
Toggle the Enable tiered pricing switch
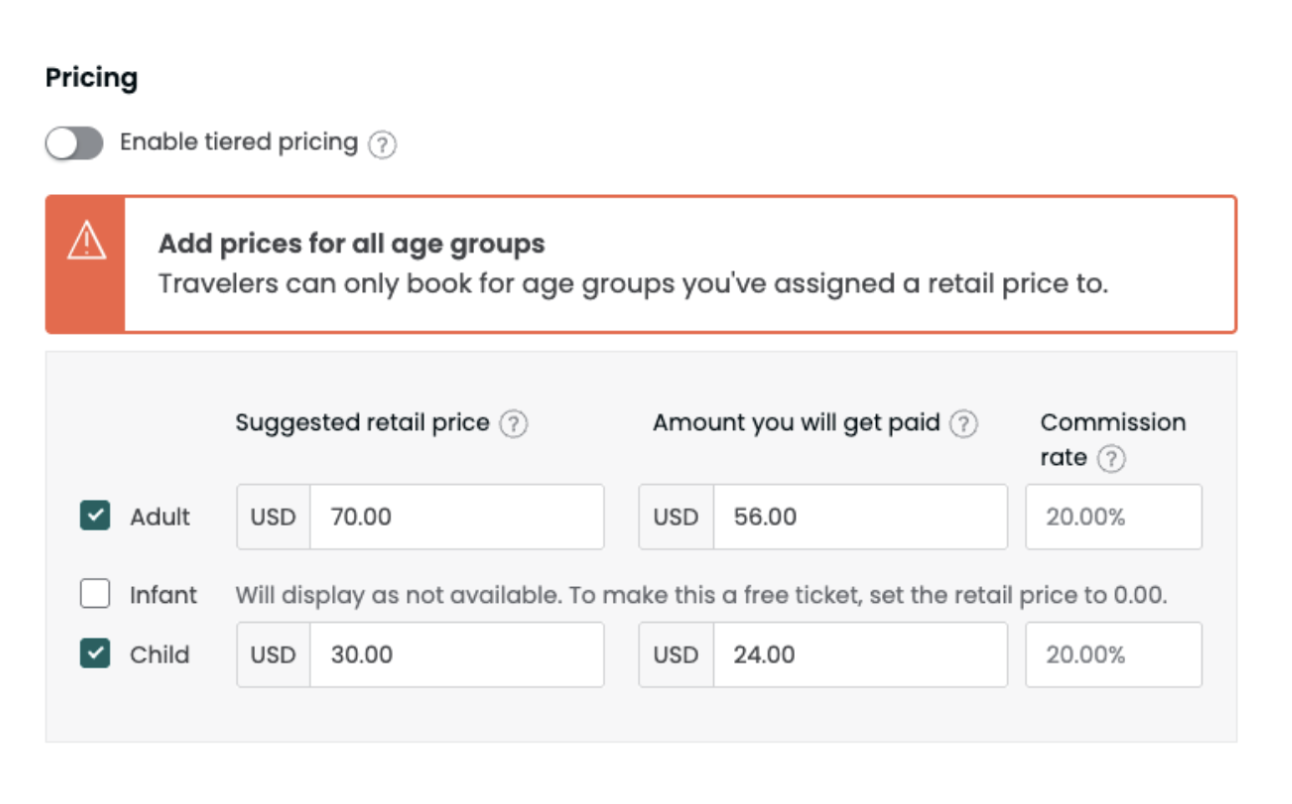pos(74,143)
